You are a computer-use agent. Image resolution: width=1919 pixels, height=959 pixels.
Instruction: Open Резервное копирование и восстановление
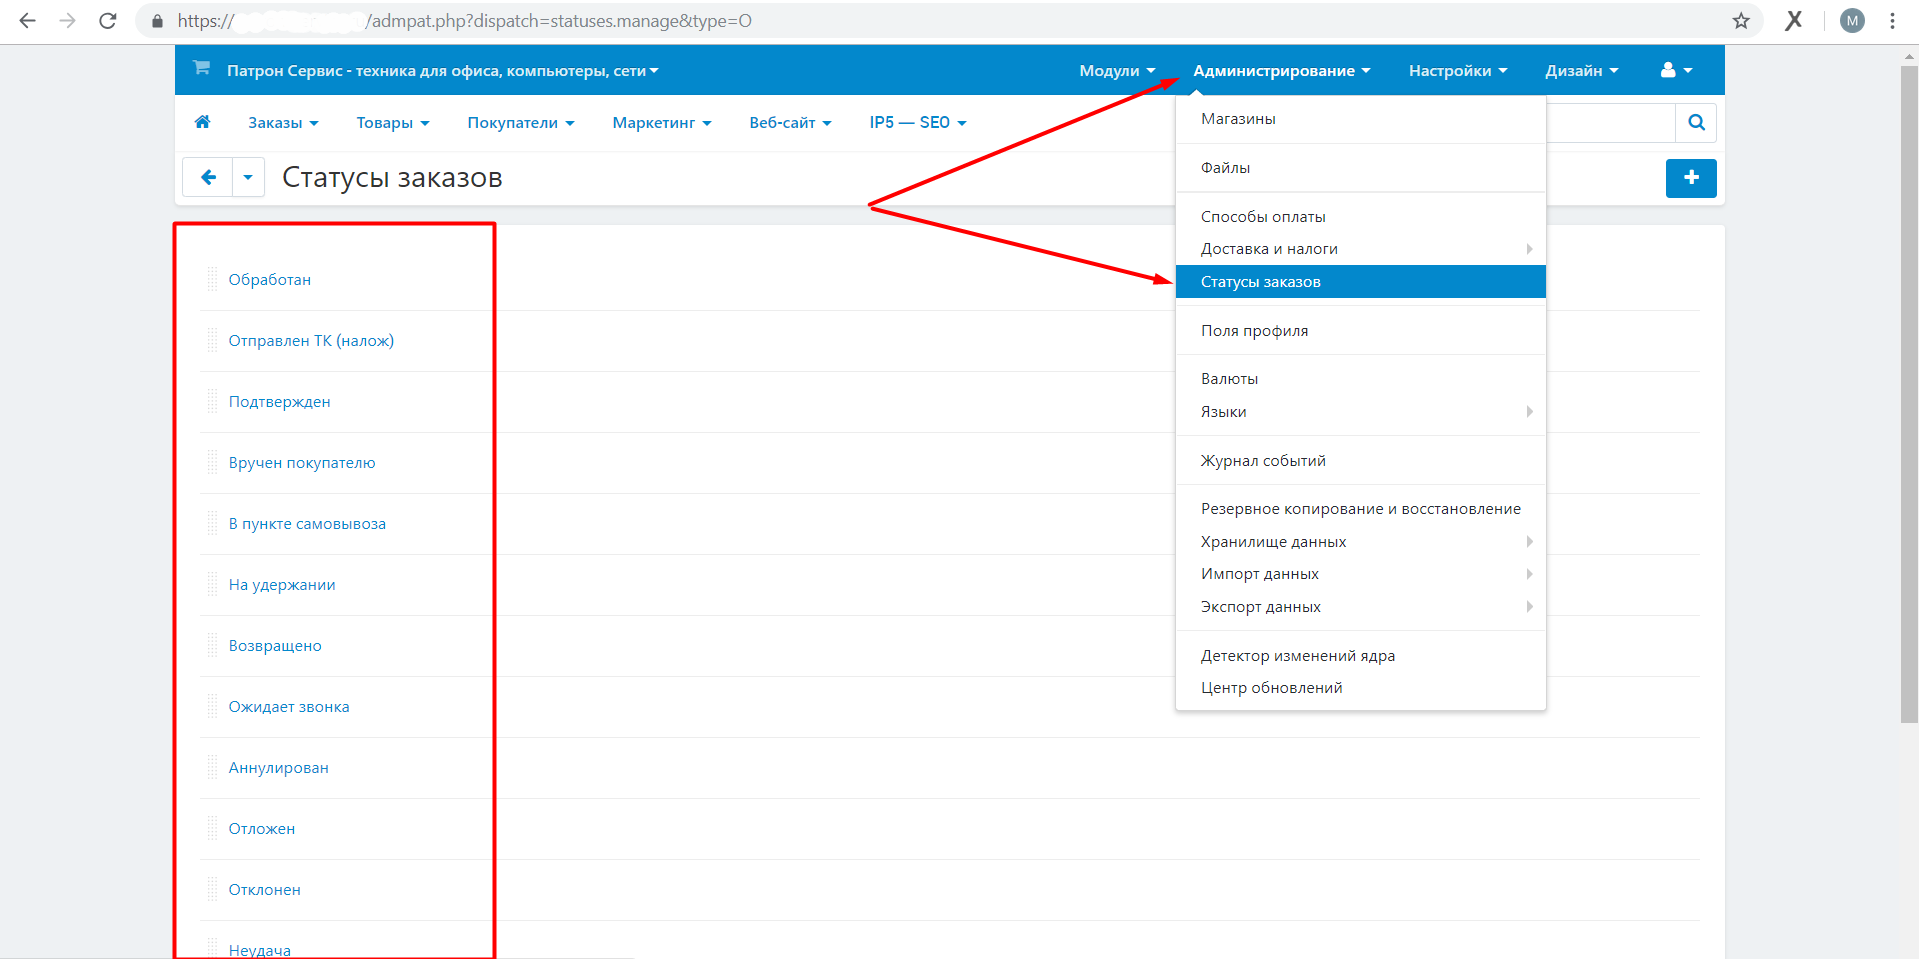[x=1361, y=508]
